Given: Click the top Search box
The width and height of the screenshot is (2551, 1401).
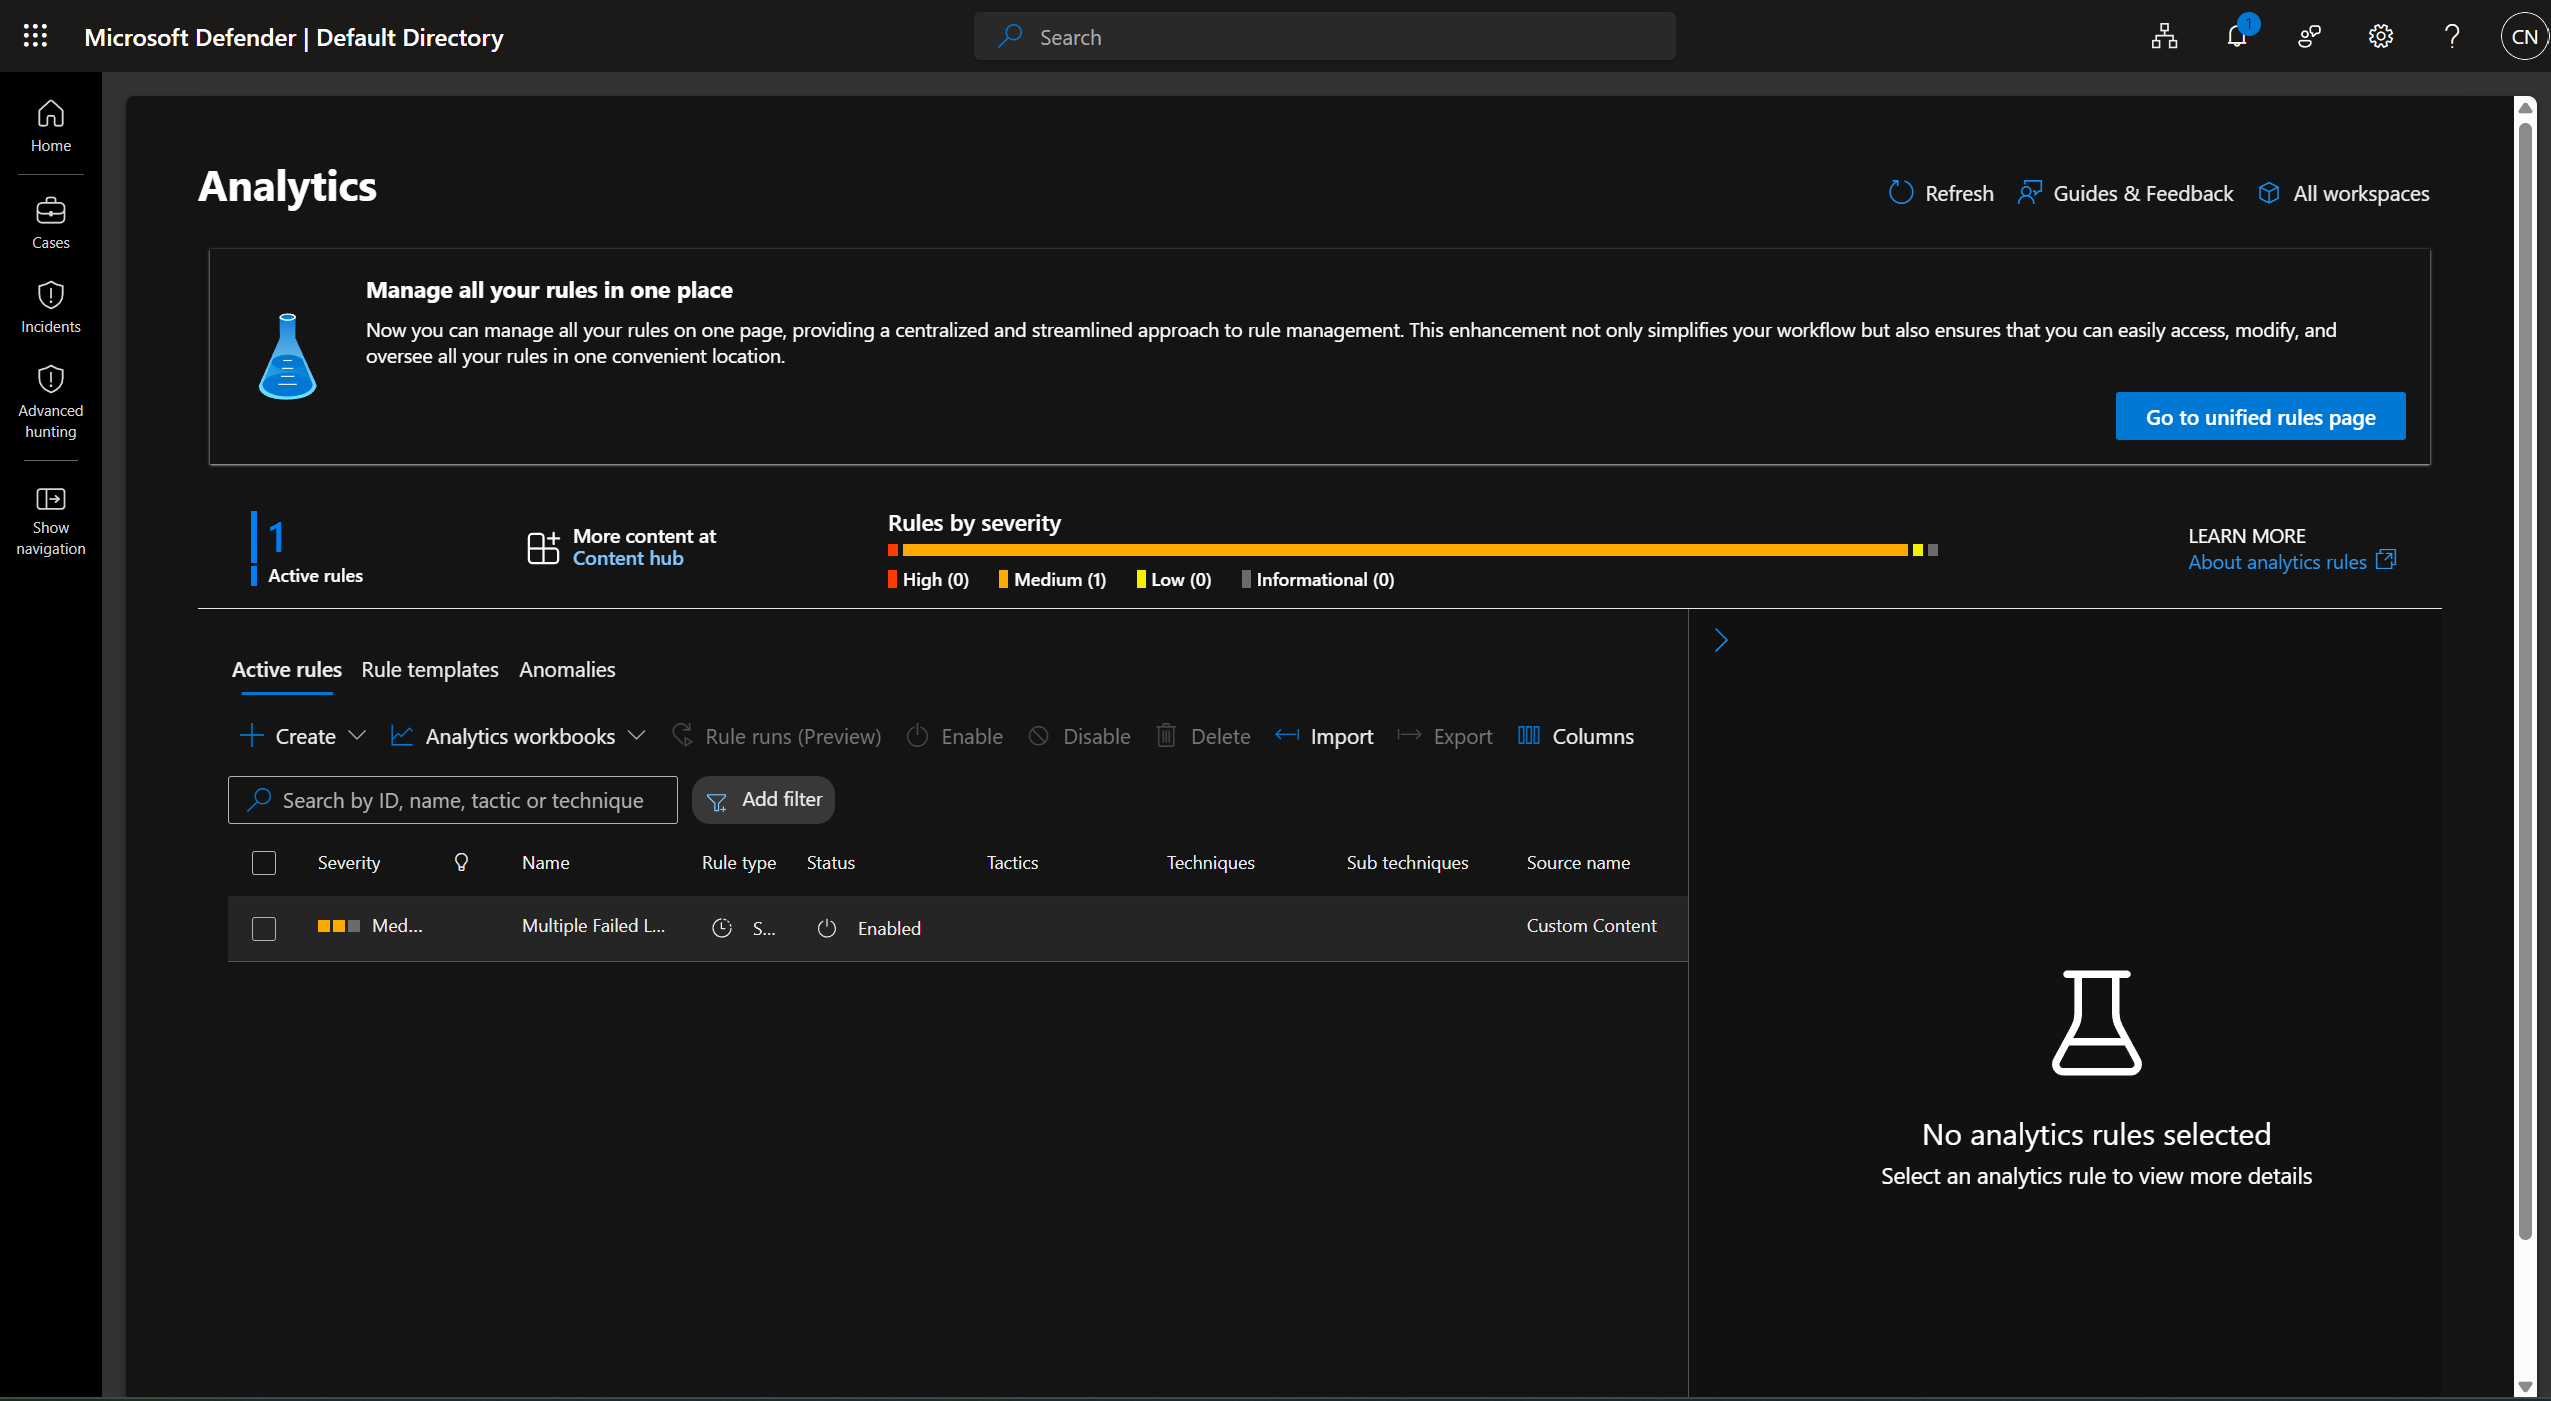Looking at the screenshot, I should [x=1325, y=37].
